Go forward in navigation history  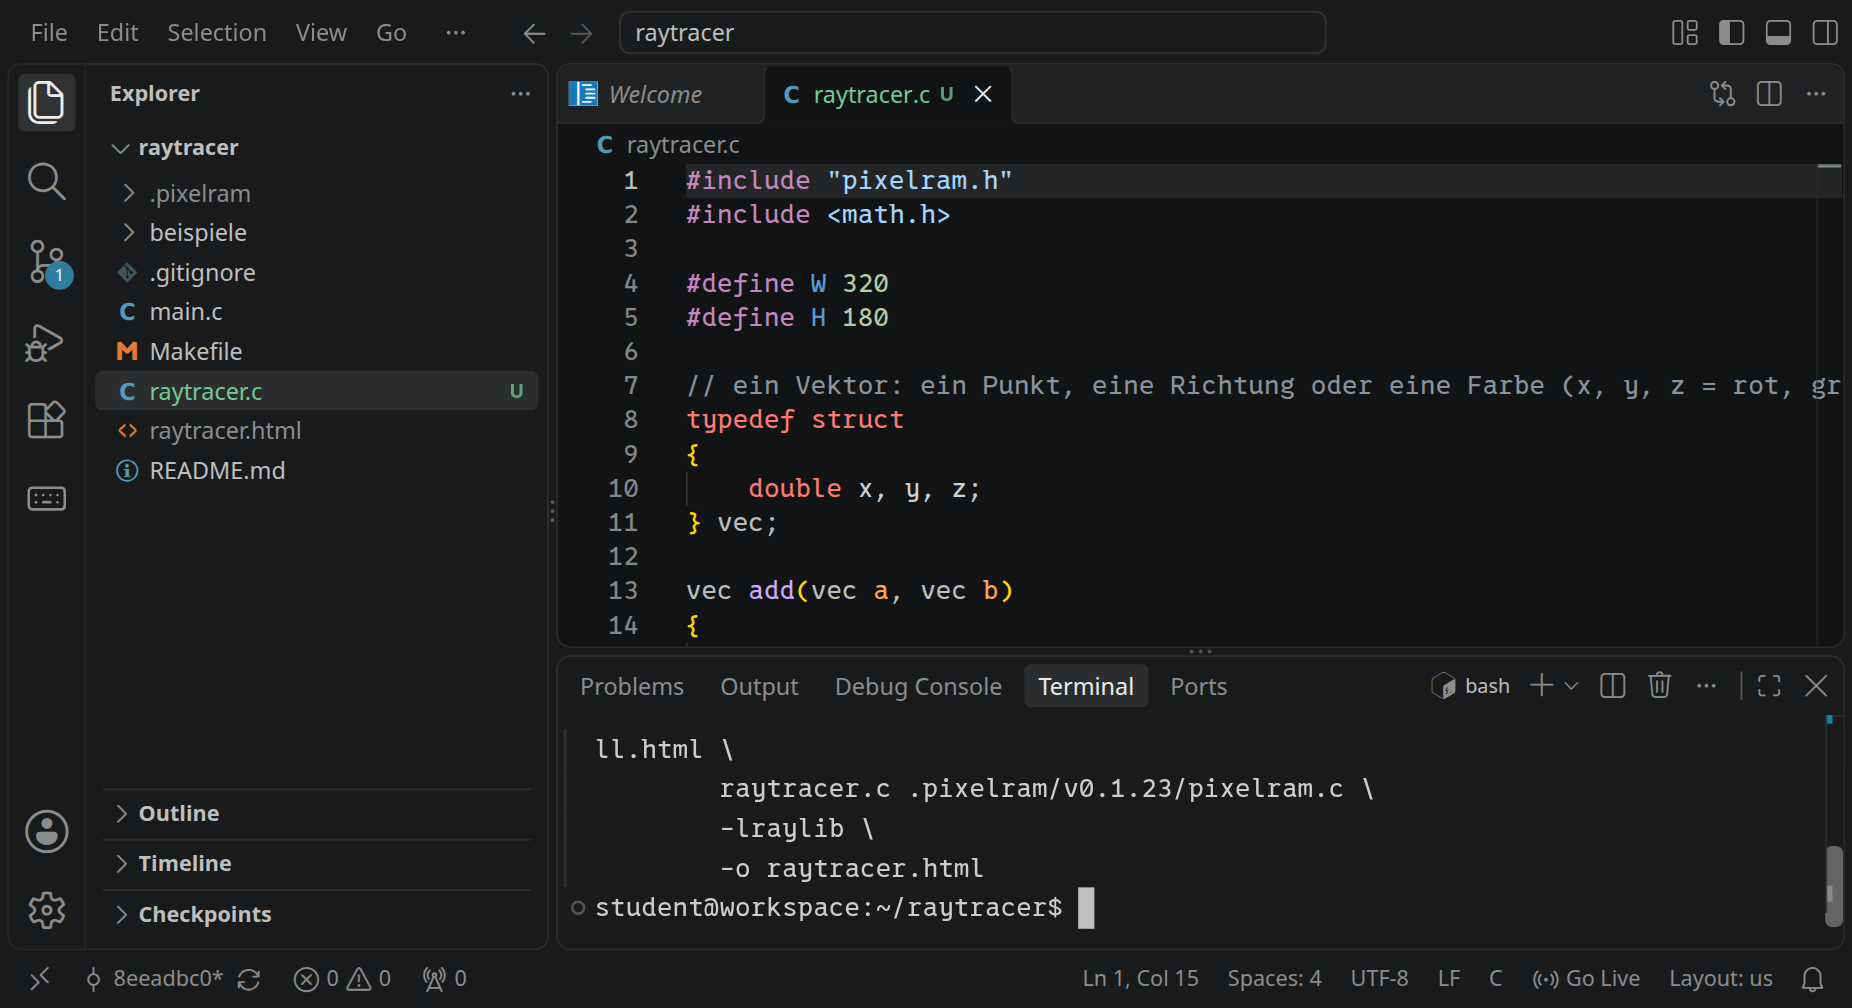click(581, 33)
